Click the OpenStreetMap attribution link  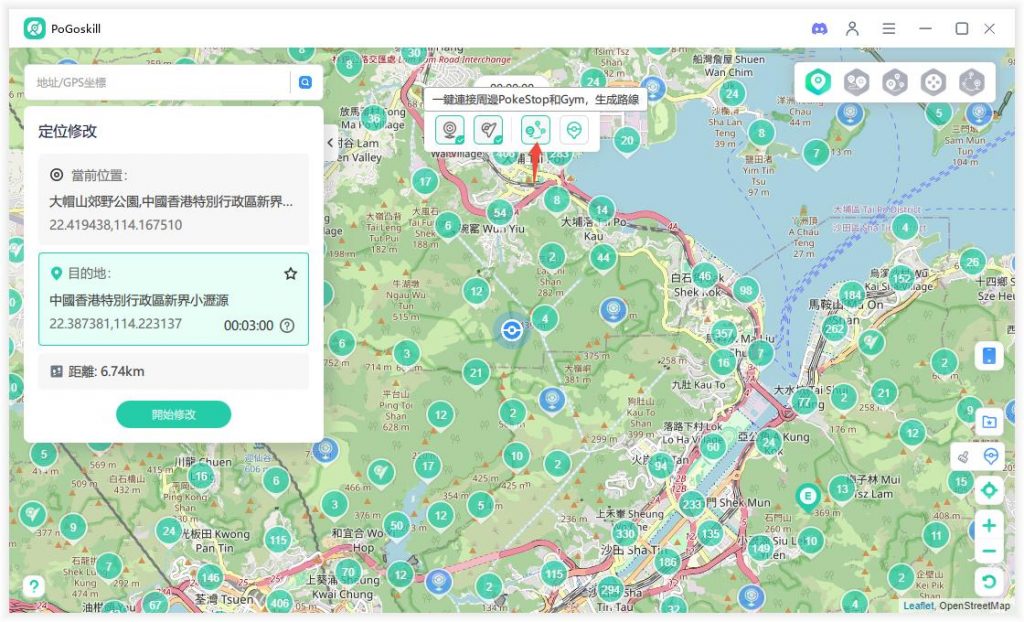pyautogui.click(x=974, y=606)
